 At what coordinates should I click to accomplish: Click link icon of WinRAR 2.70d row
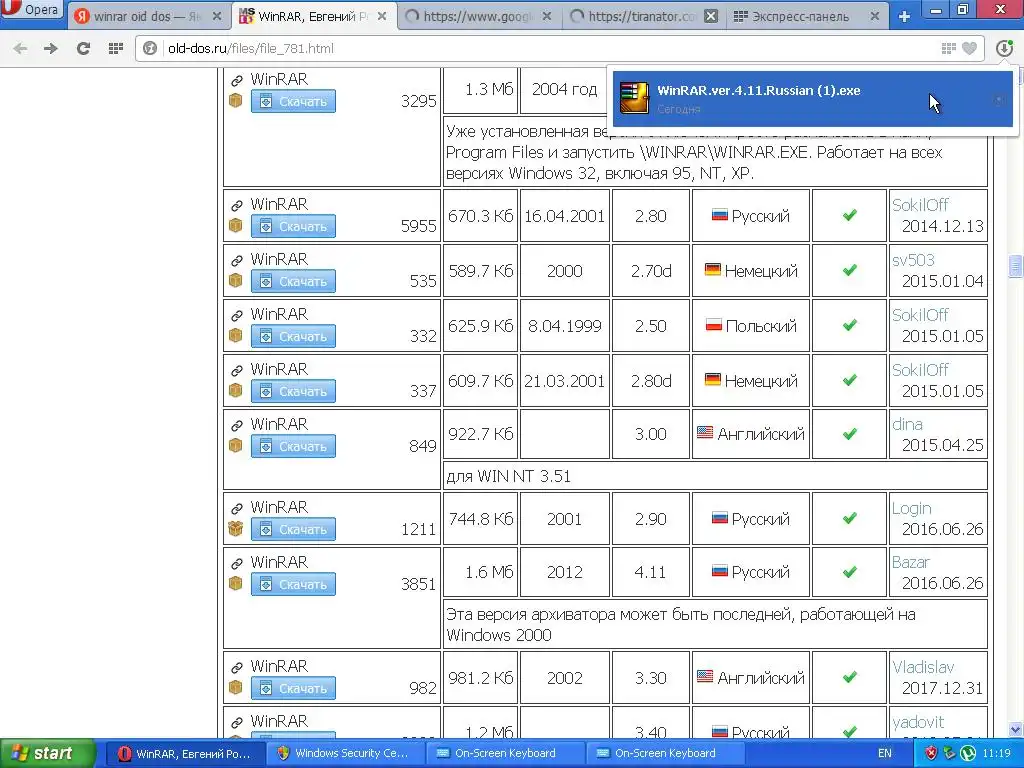click(236, 261)
